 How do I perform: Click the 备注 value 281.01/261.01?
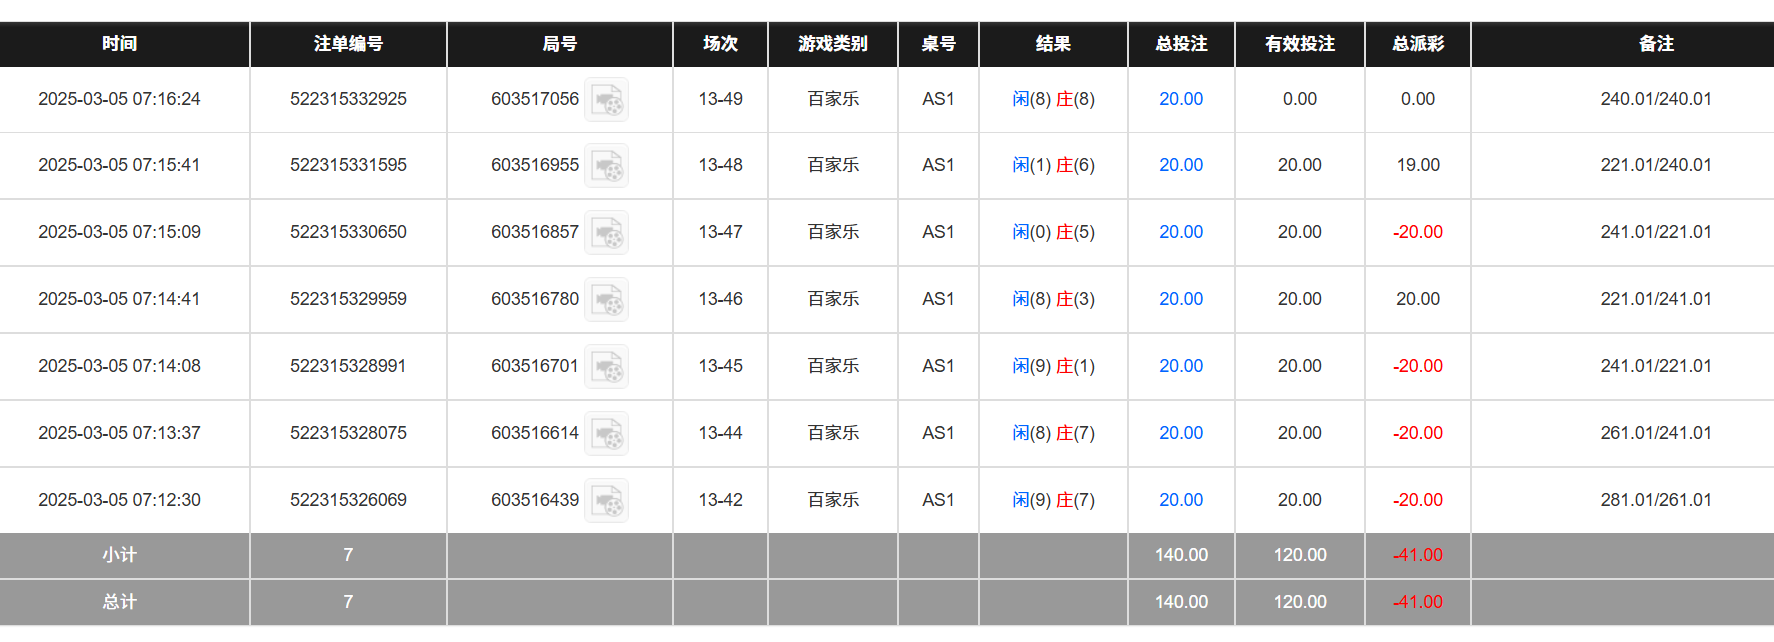coord(1655,500)
